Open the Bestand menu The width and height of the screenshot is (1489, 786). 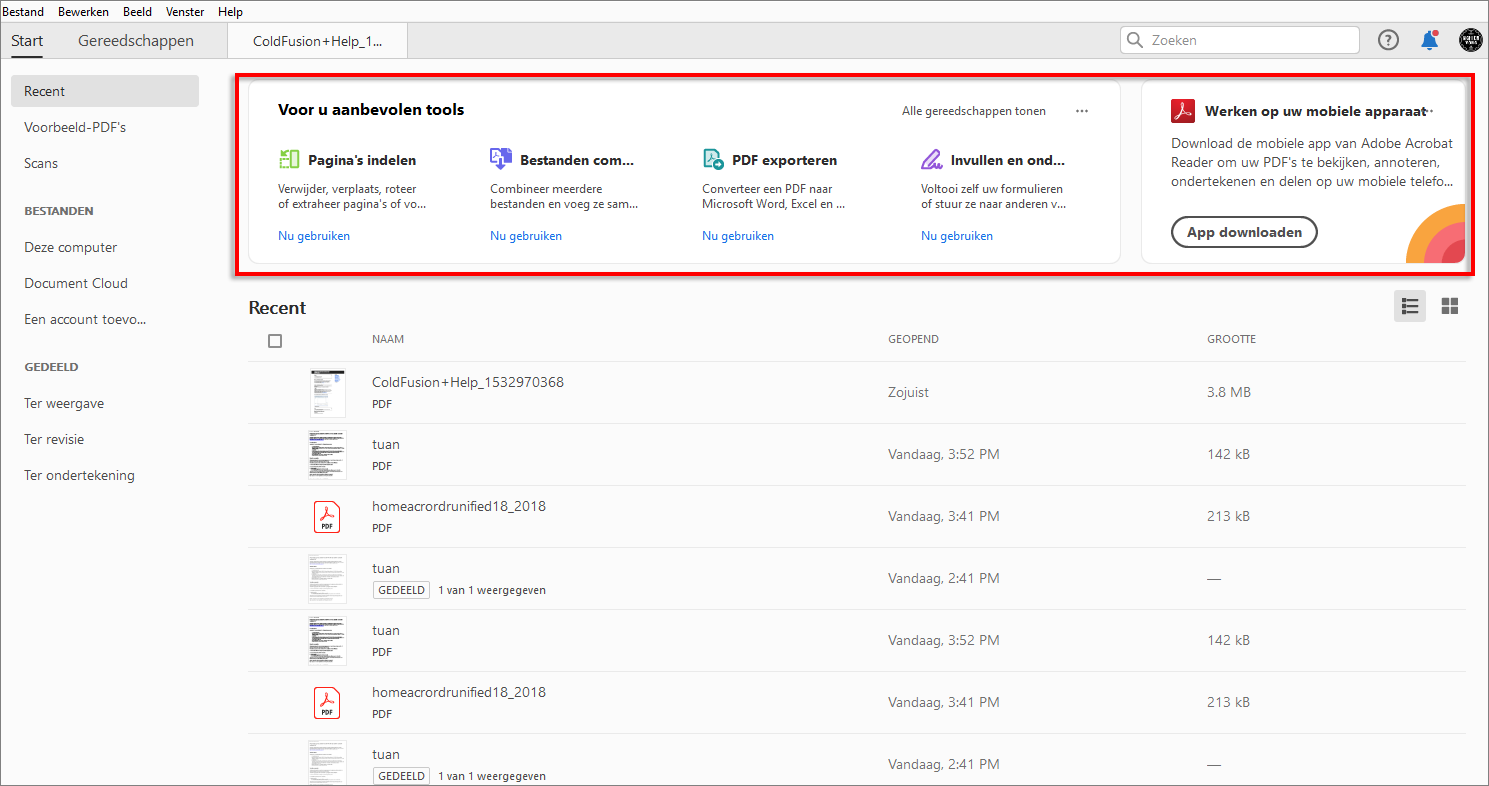[x=23, y=12]
